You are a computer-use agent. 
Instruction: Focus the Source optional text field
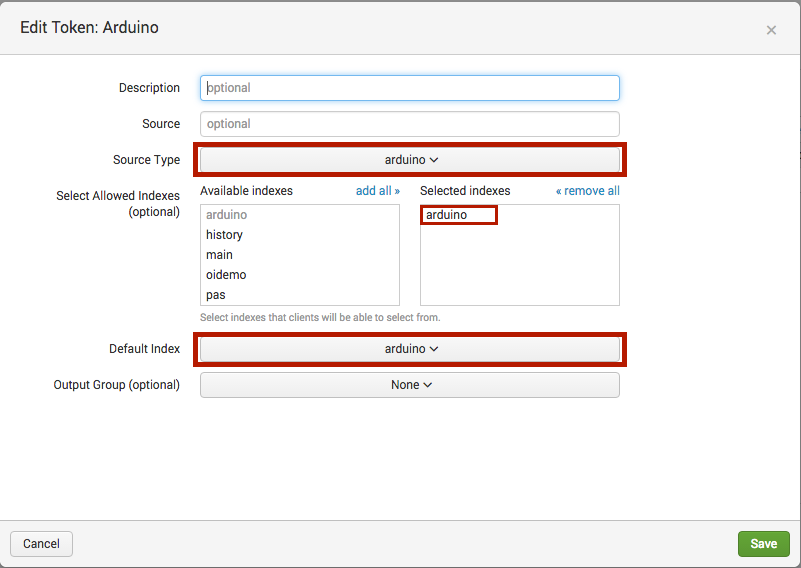tap(410, 124)
